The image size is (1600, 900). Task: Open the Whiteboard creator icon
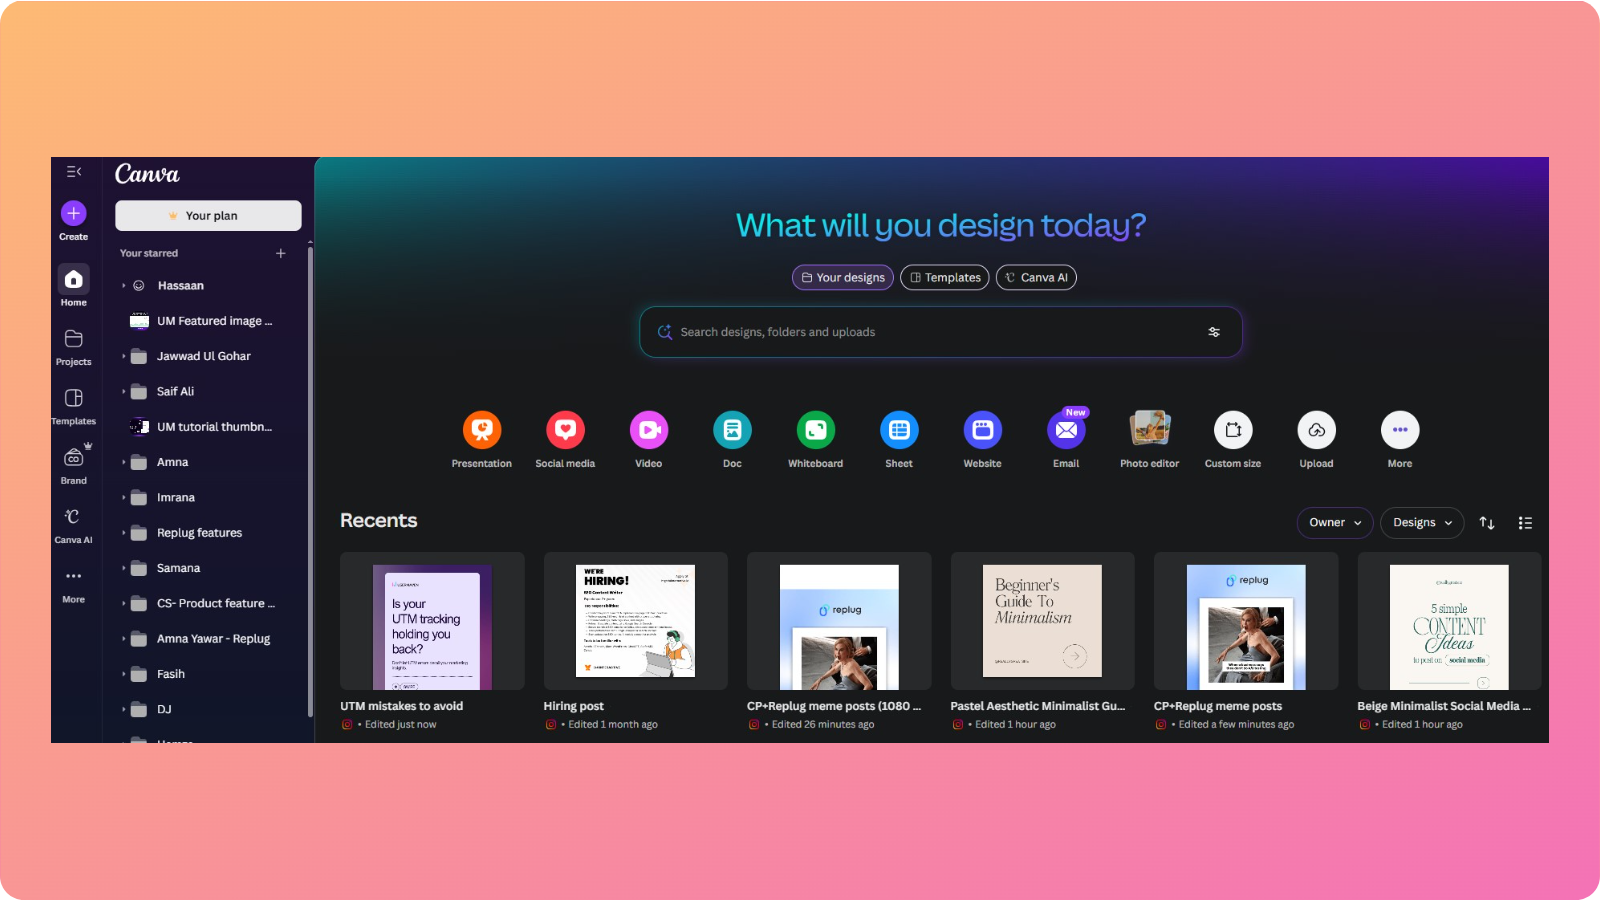pyautogui.click(x=815, y=428)
